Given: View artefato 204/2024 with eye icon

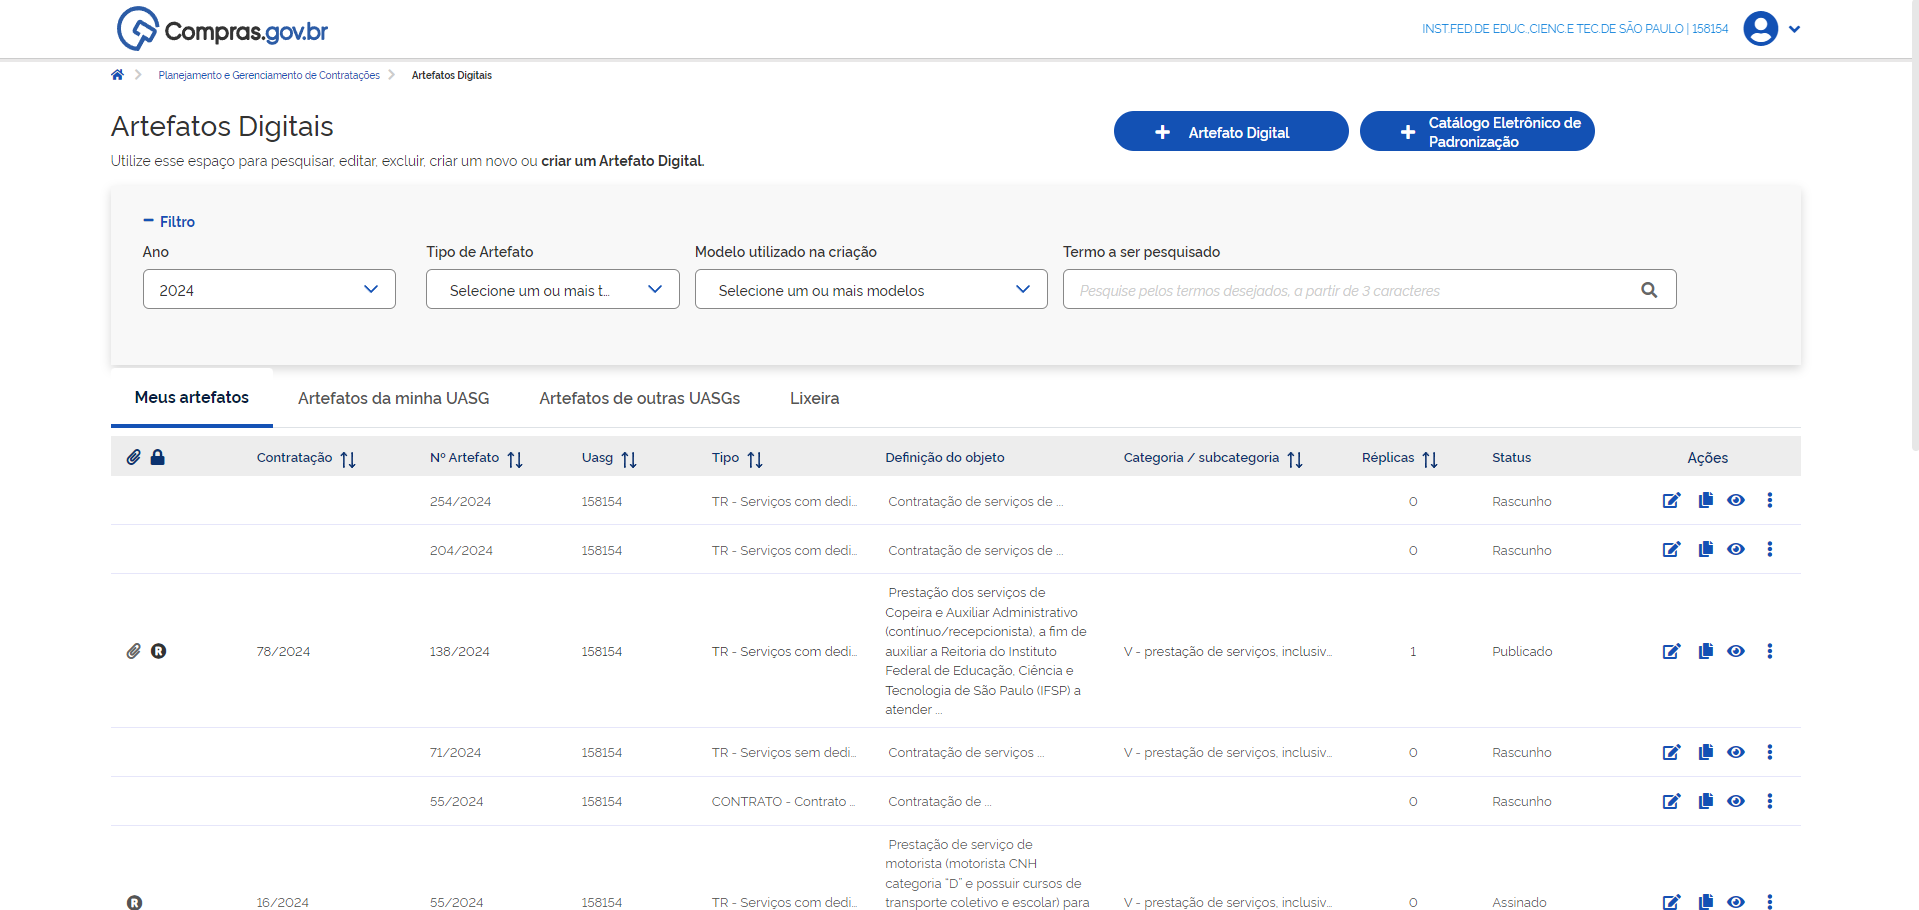Looking at the screenshot, I should click(1736, 549).
